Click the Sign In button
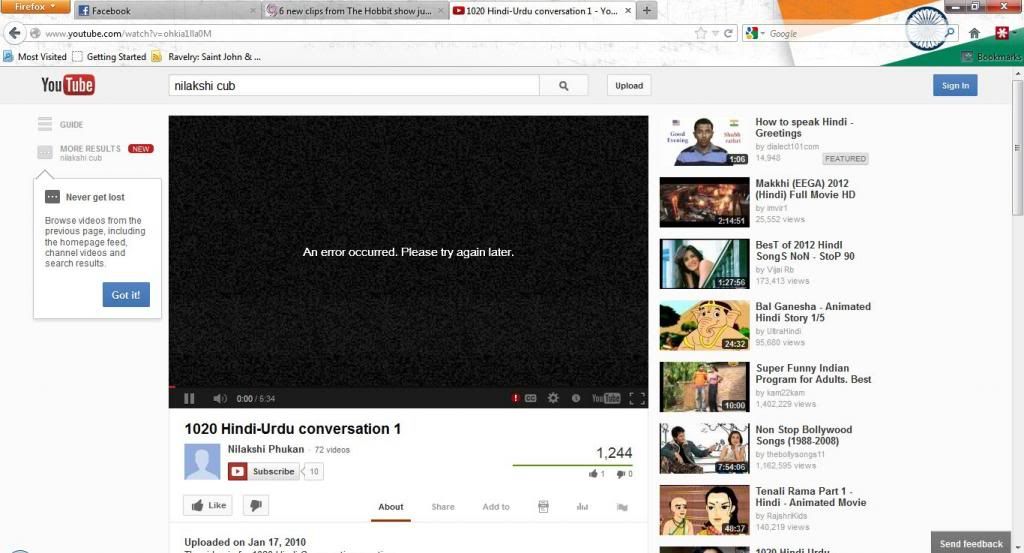The width and height of the screenshot is (1024, 553). 955,86
